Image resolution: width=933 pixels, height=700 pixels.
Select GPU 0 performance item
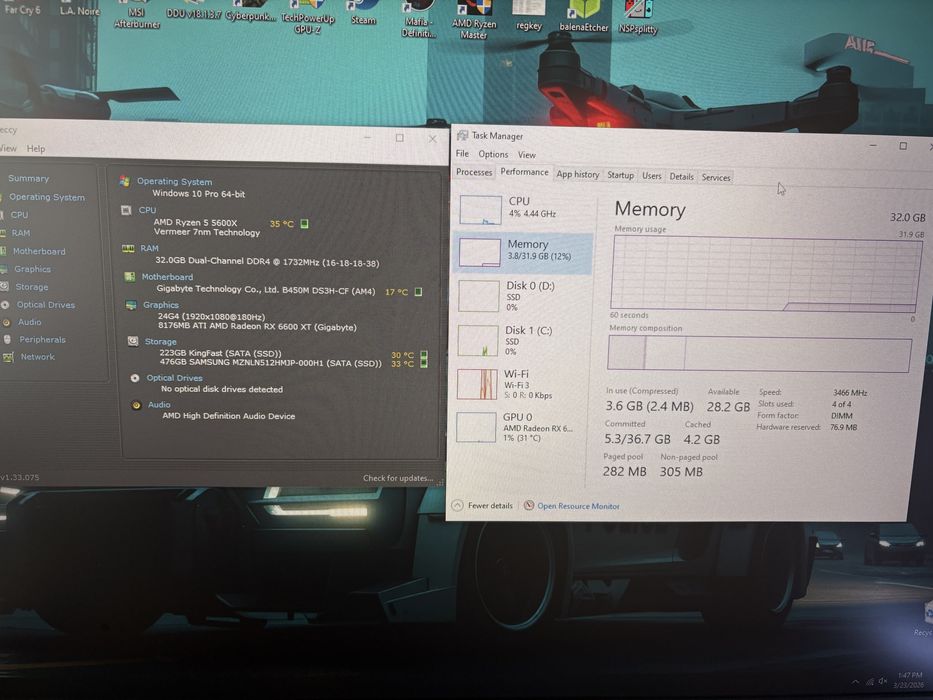[x=521, y=427]
